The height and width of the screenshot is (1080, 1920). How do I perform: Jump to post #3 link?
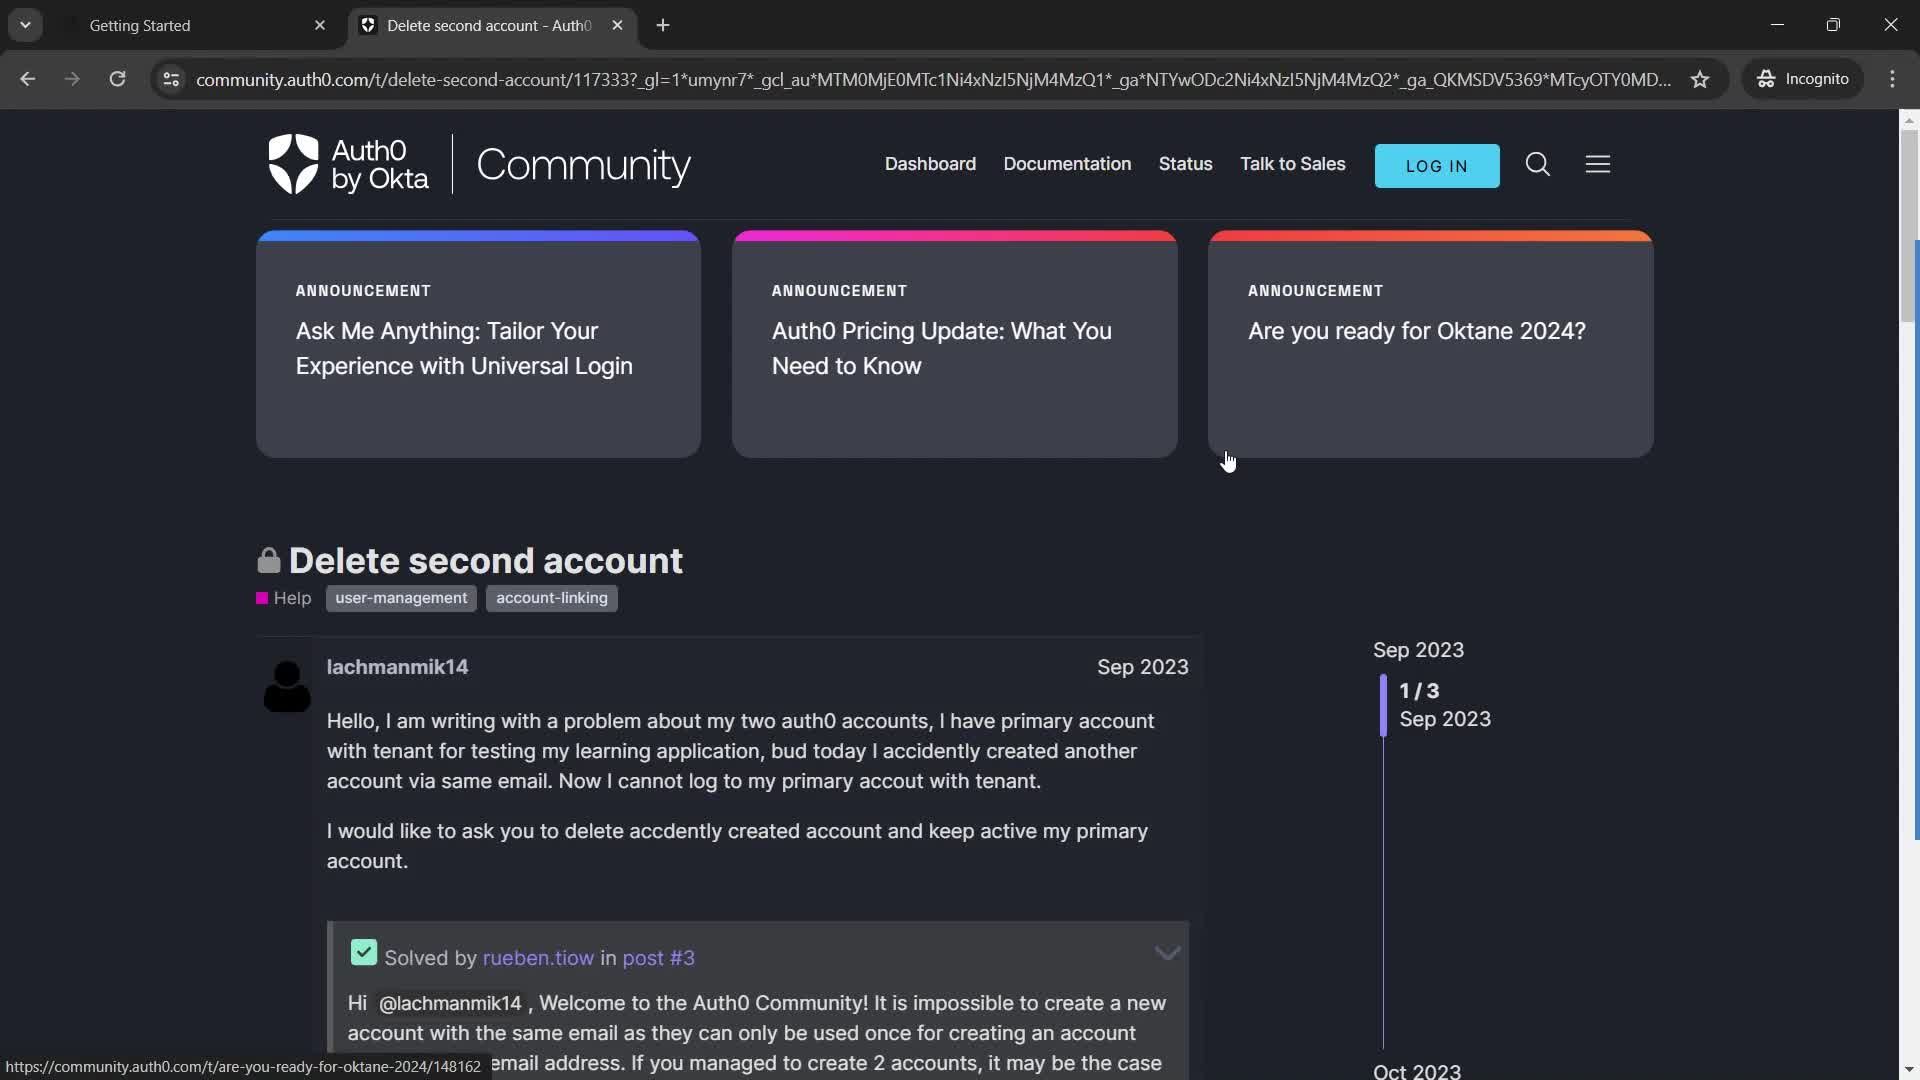coord(659,958)
